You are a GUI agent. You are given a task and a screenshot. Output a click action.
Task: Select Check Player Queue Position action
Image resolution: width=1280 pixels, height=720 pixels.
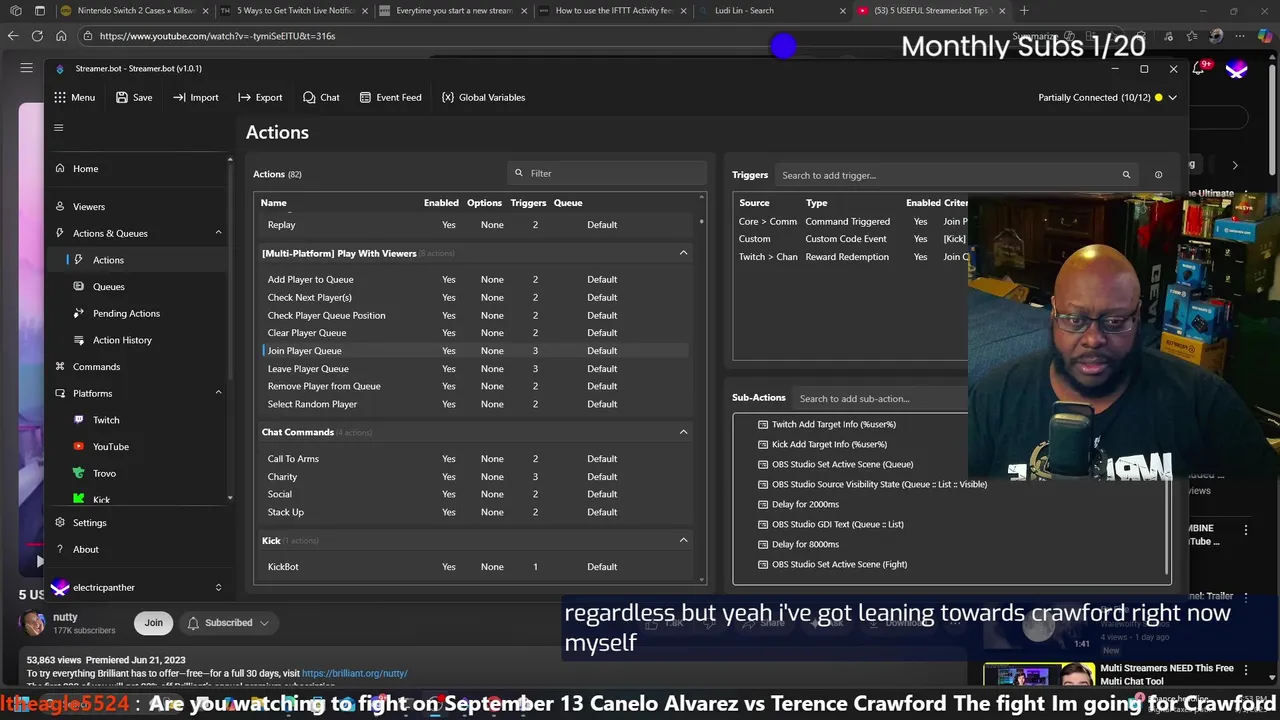click(475, 315)
